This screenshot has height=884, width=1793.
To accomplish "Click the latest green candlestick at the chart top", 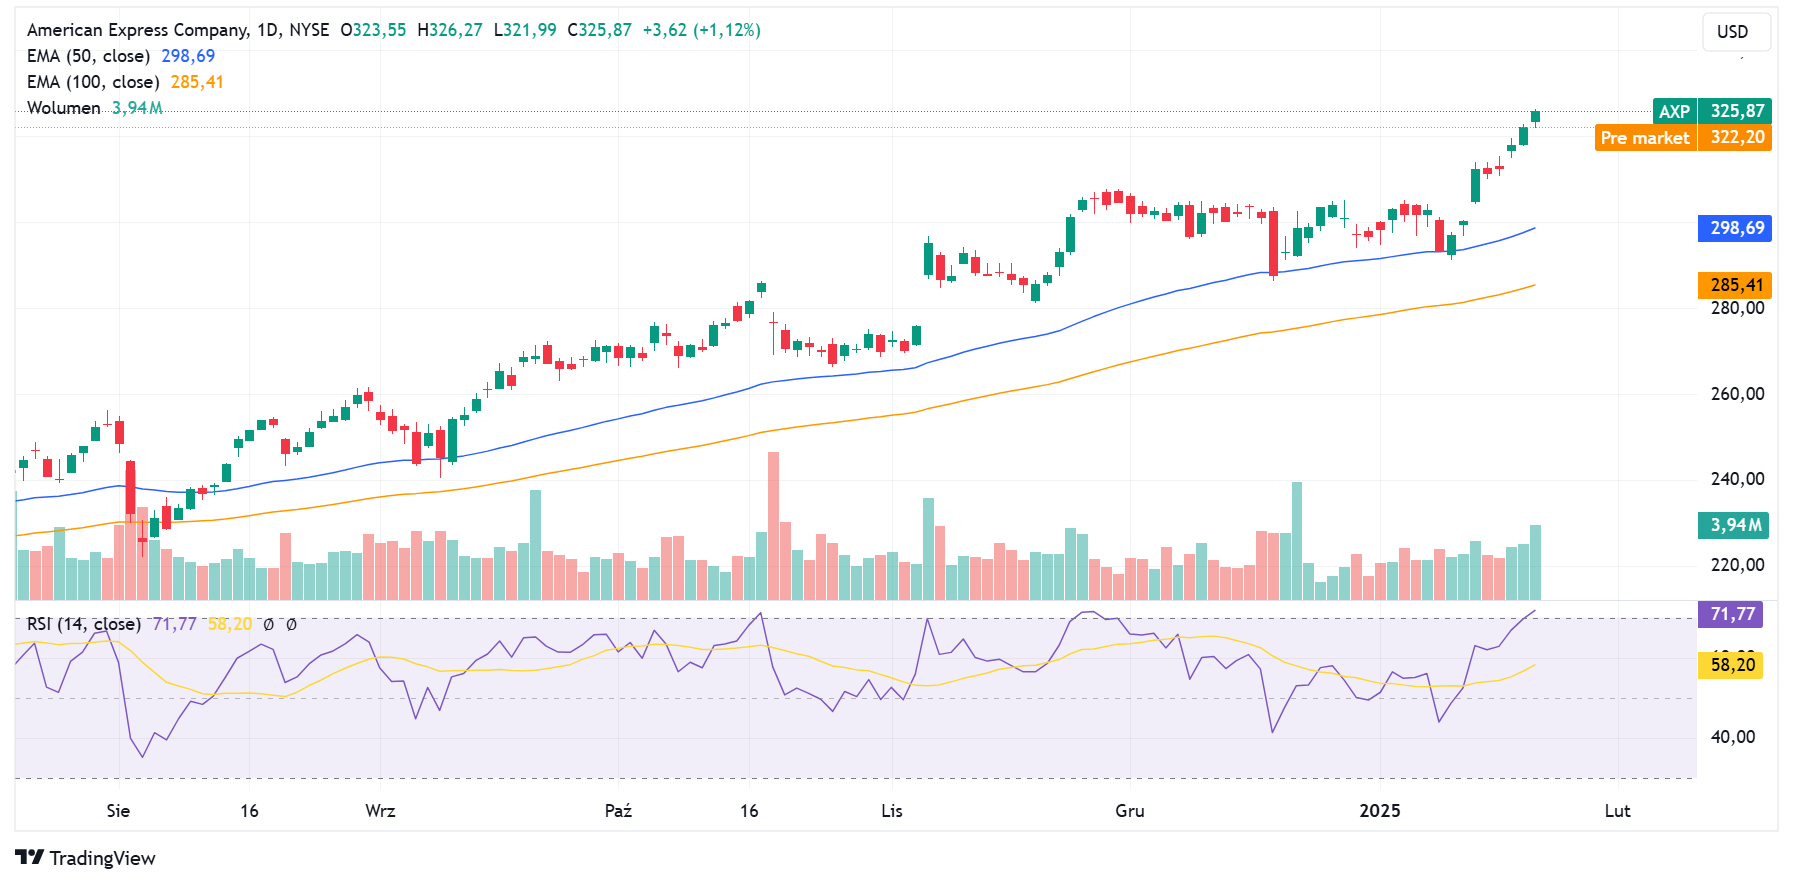I will coord(1535,117).
